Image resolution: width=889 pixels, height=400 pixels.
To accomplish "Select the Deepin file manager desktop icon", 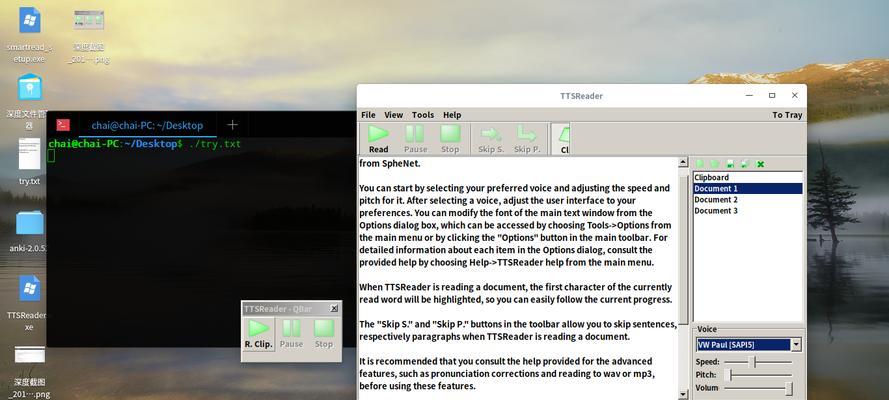I will coord(29,102).
